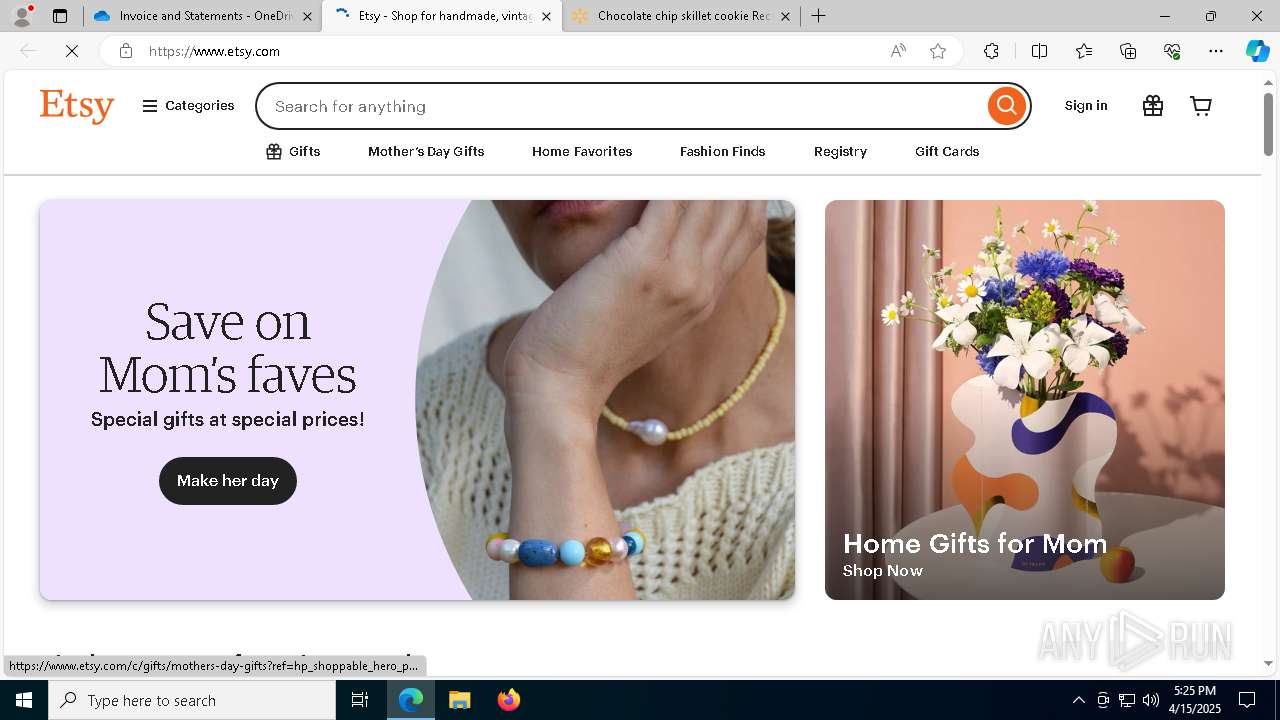The height and width of the screenshot is (720, 1280).
Task: Click the vertical page scrollbar thumb
Action: 1268,124
